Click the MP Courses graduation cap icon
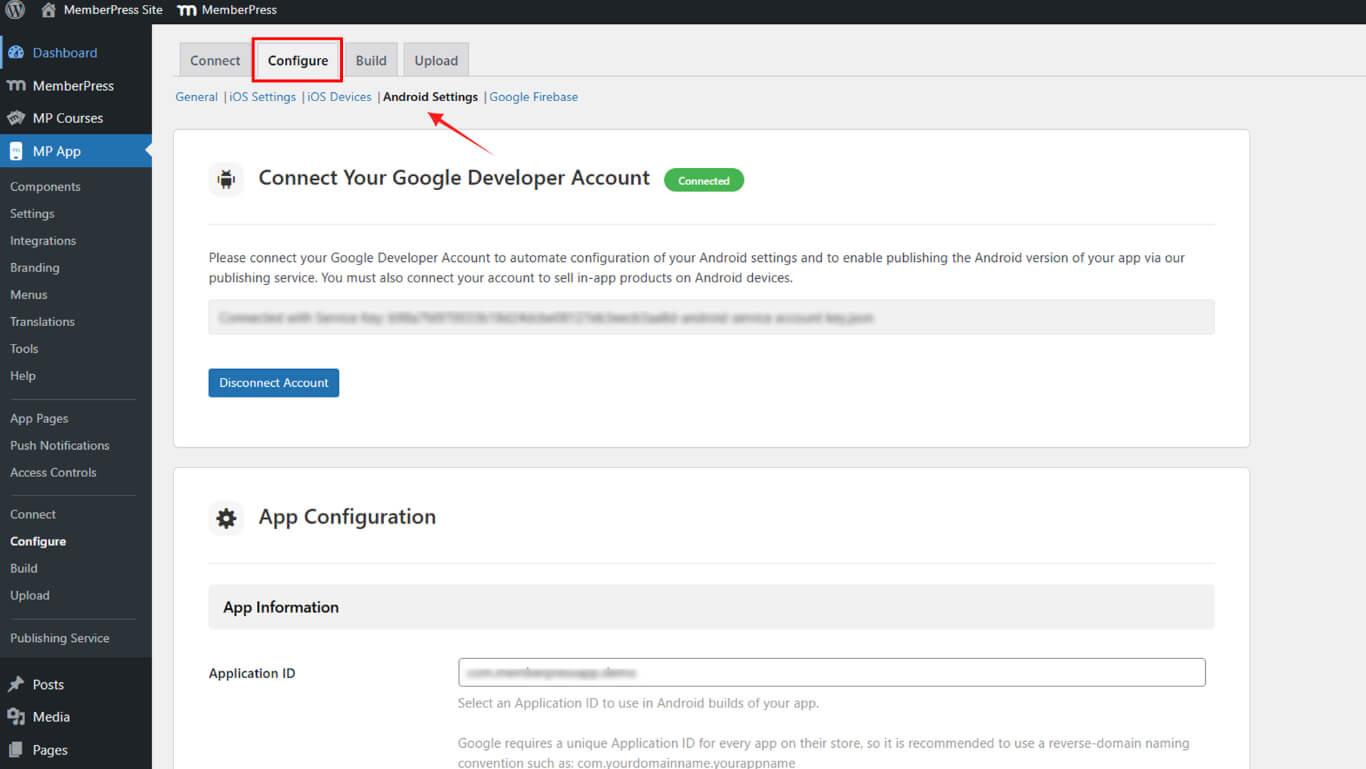The height and width of the screenshot is (769, 1366). pos(16,118)
